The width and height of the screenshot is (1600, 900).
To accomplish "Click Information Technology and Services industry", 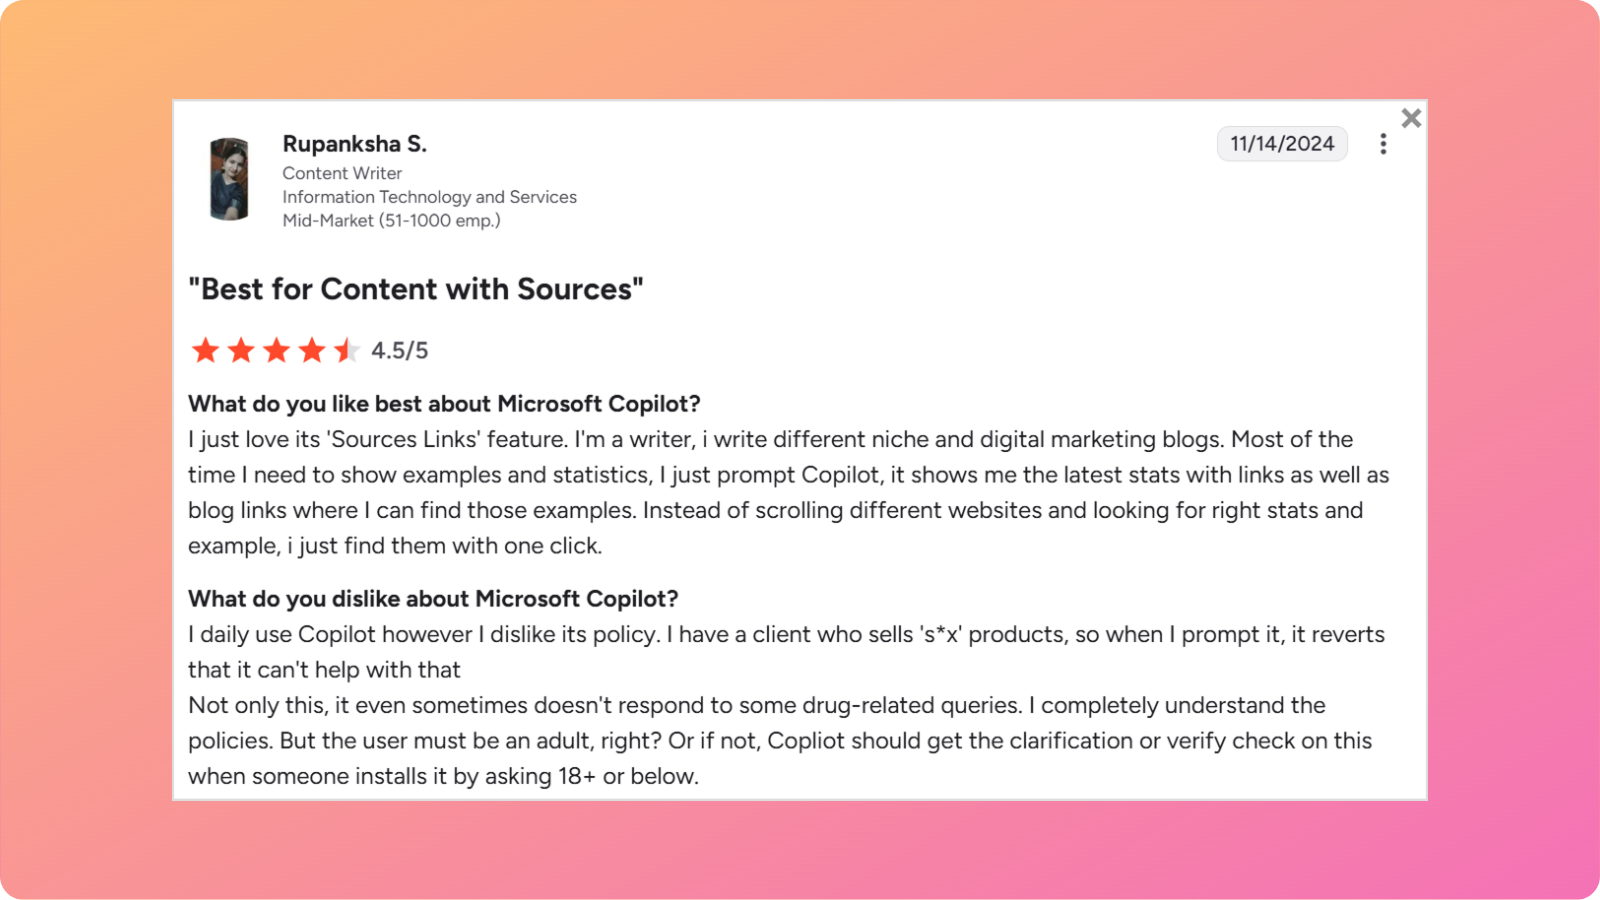I will coord(429,197).
